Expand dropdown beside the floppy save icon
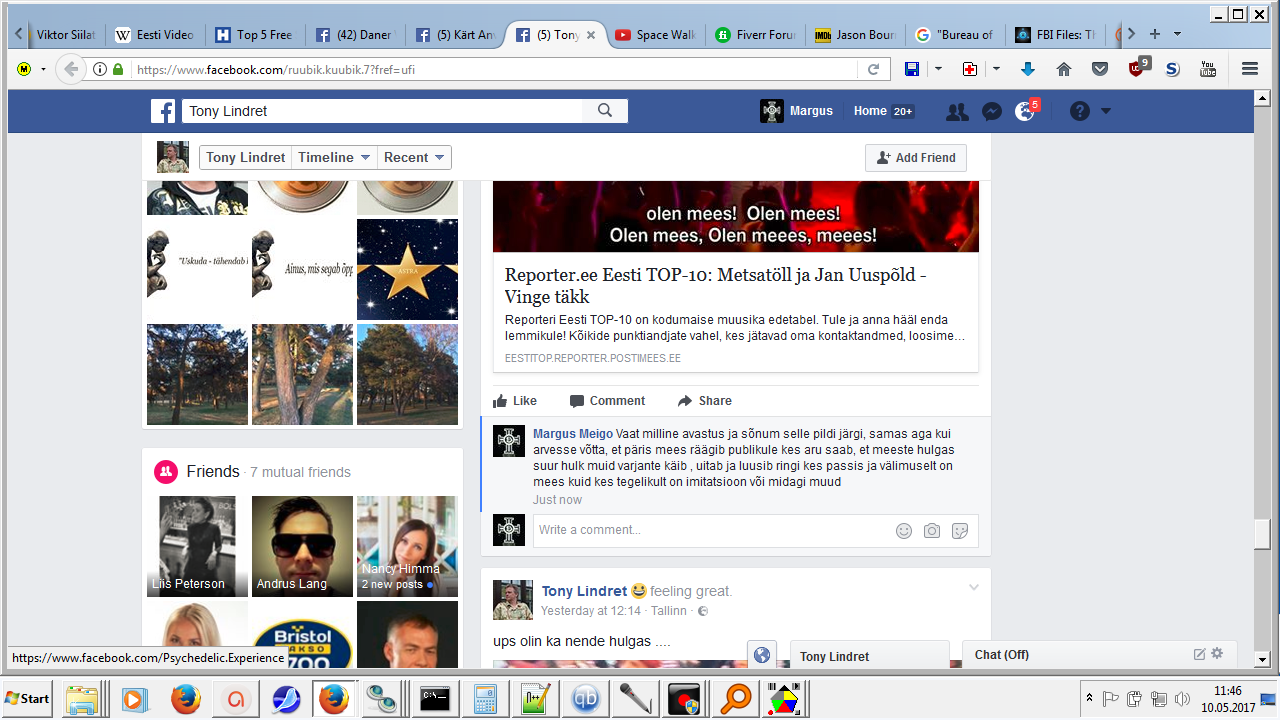 coord(938,69)
